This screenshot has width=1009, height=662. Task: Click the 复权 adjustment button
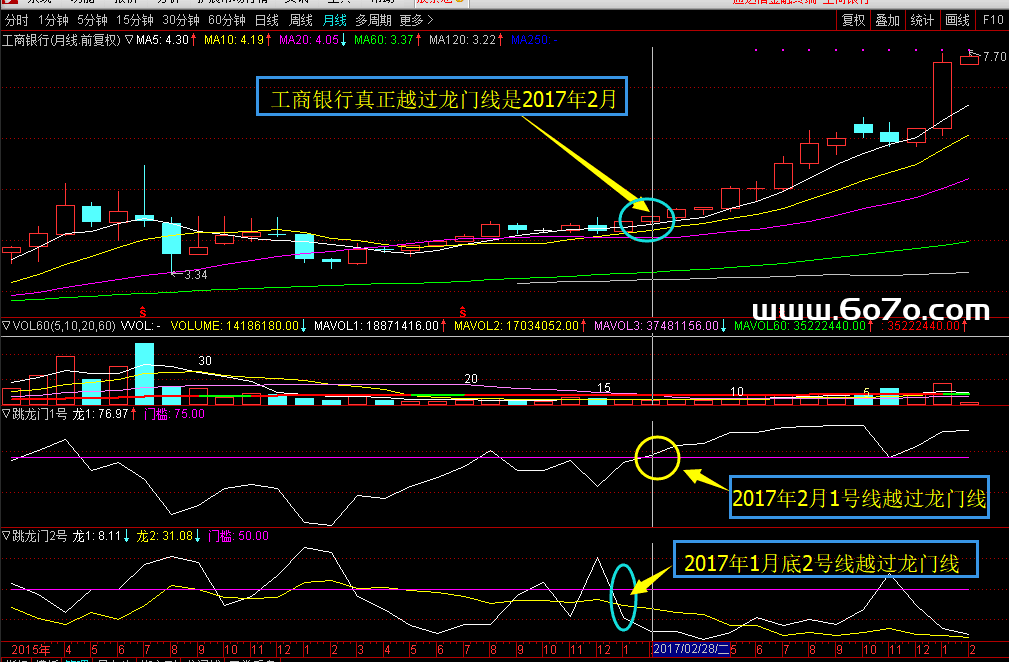pos(853,20)
